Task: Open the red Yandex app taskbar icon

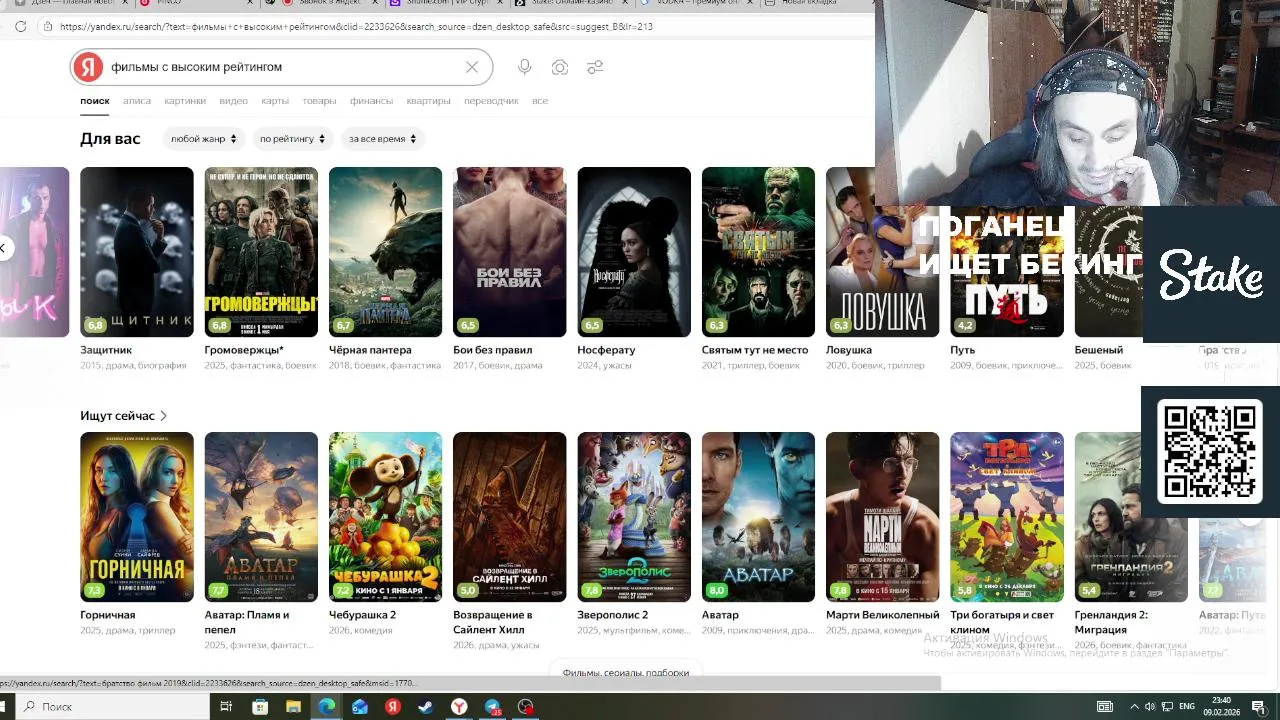Action: pyautogui.click(x=393, y=707)
